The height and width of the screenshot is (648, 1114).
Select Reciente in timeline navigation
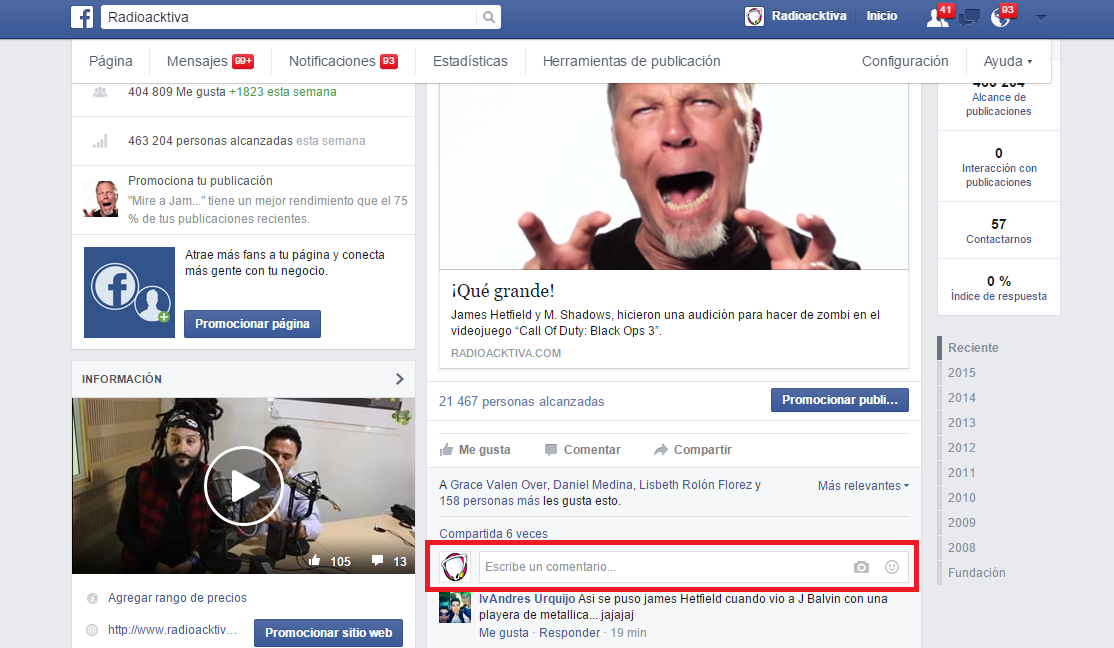(x=973, y=348)
